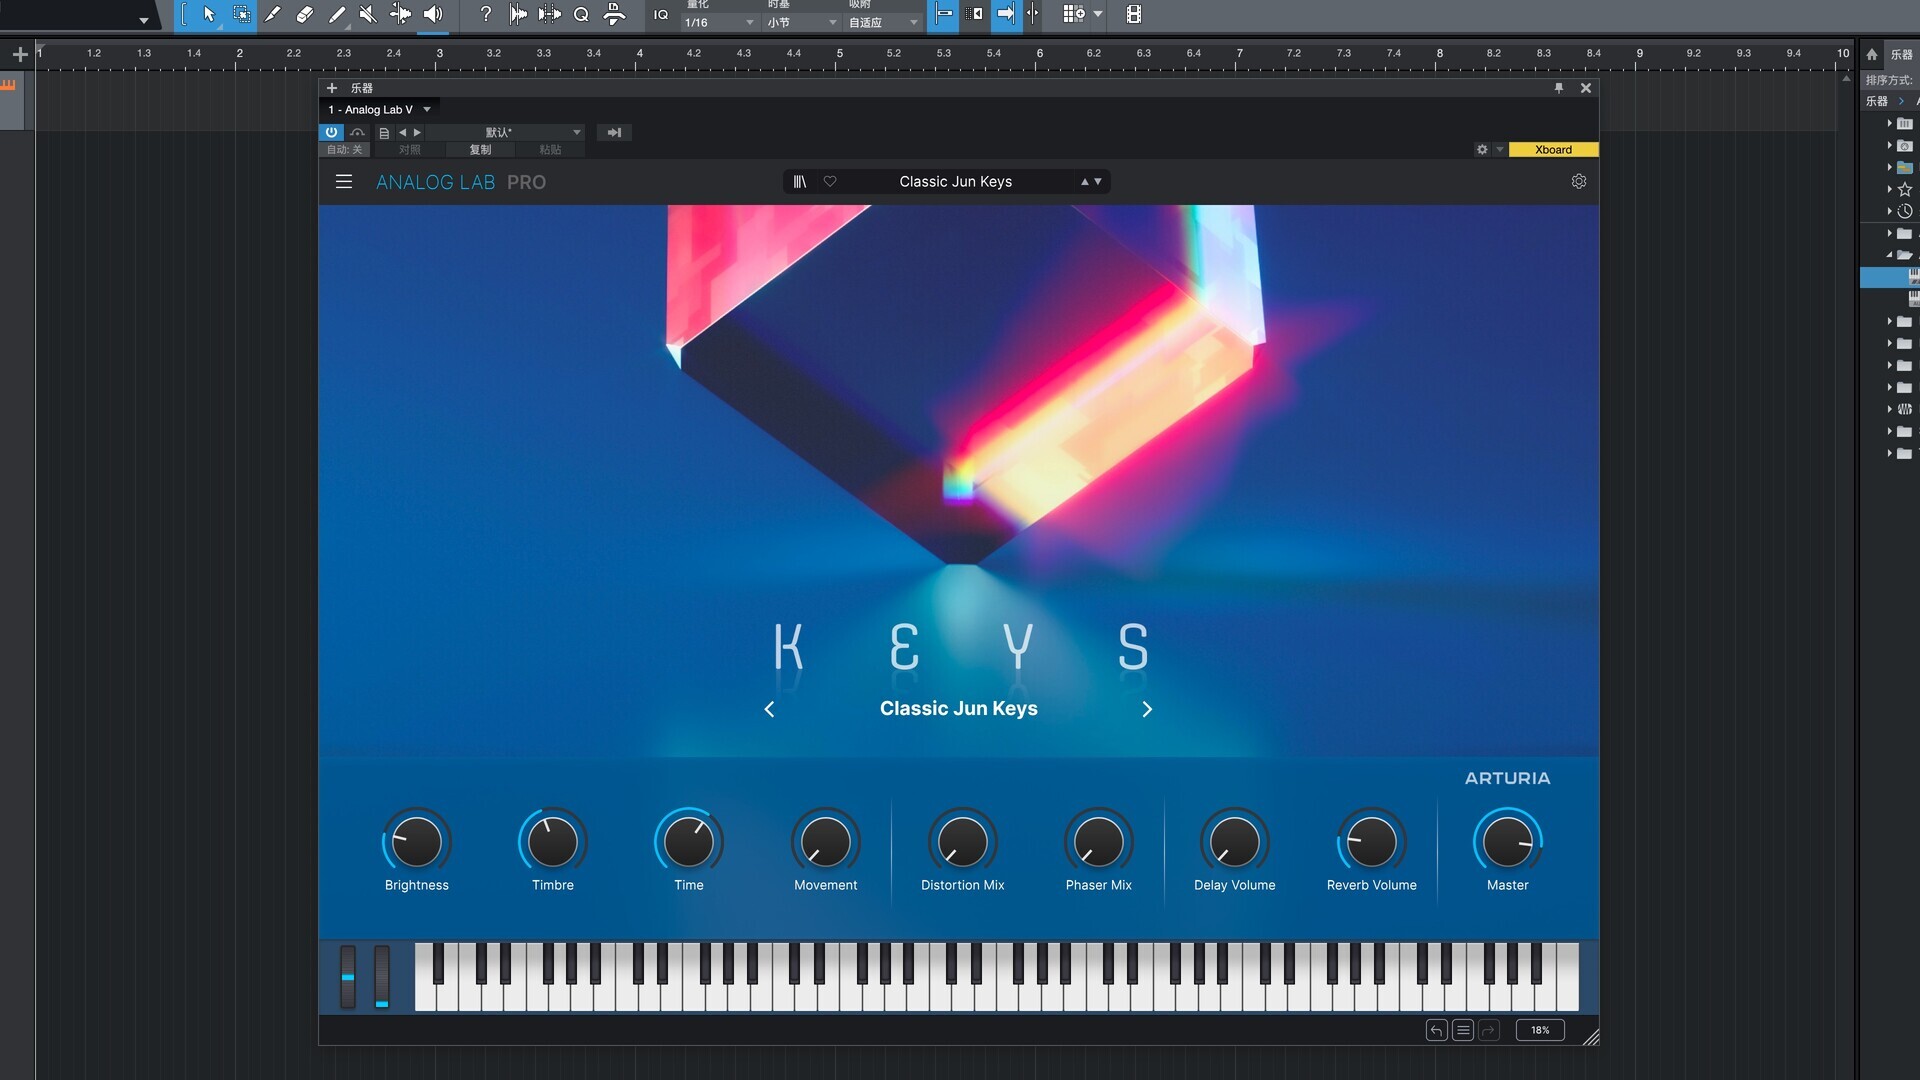Screen dimensions: 1920x1080
Task: Click the strip silence icon
Action: click(549, 15)
